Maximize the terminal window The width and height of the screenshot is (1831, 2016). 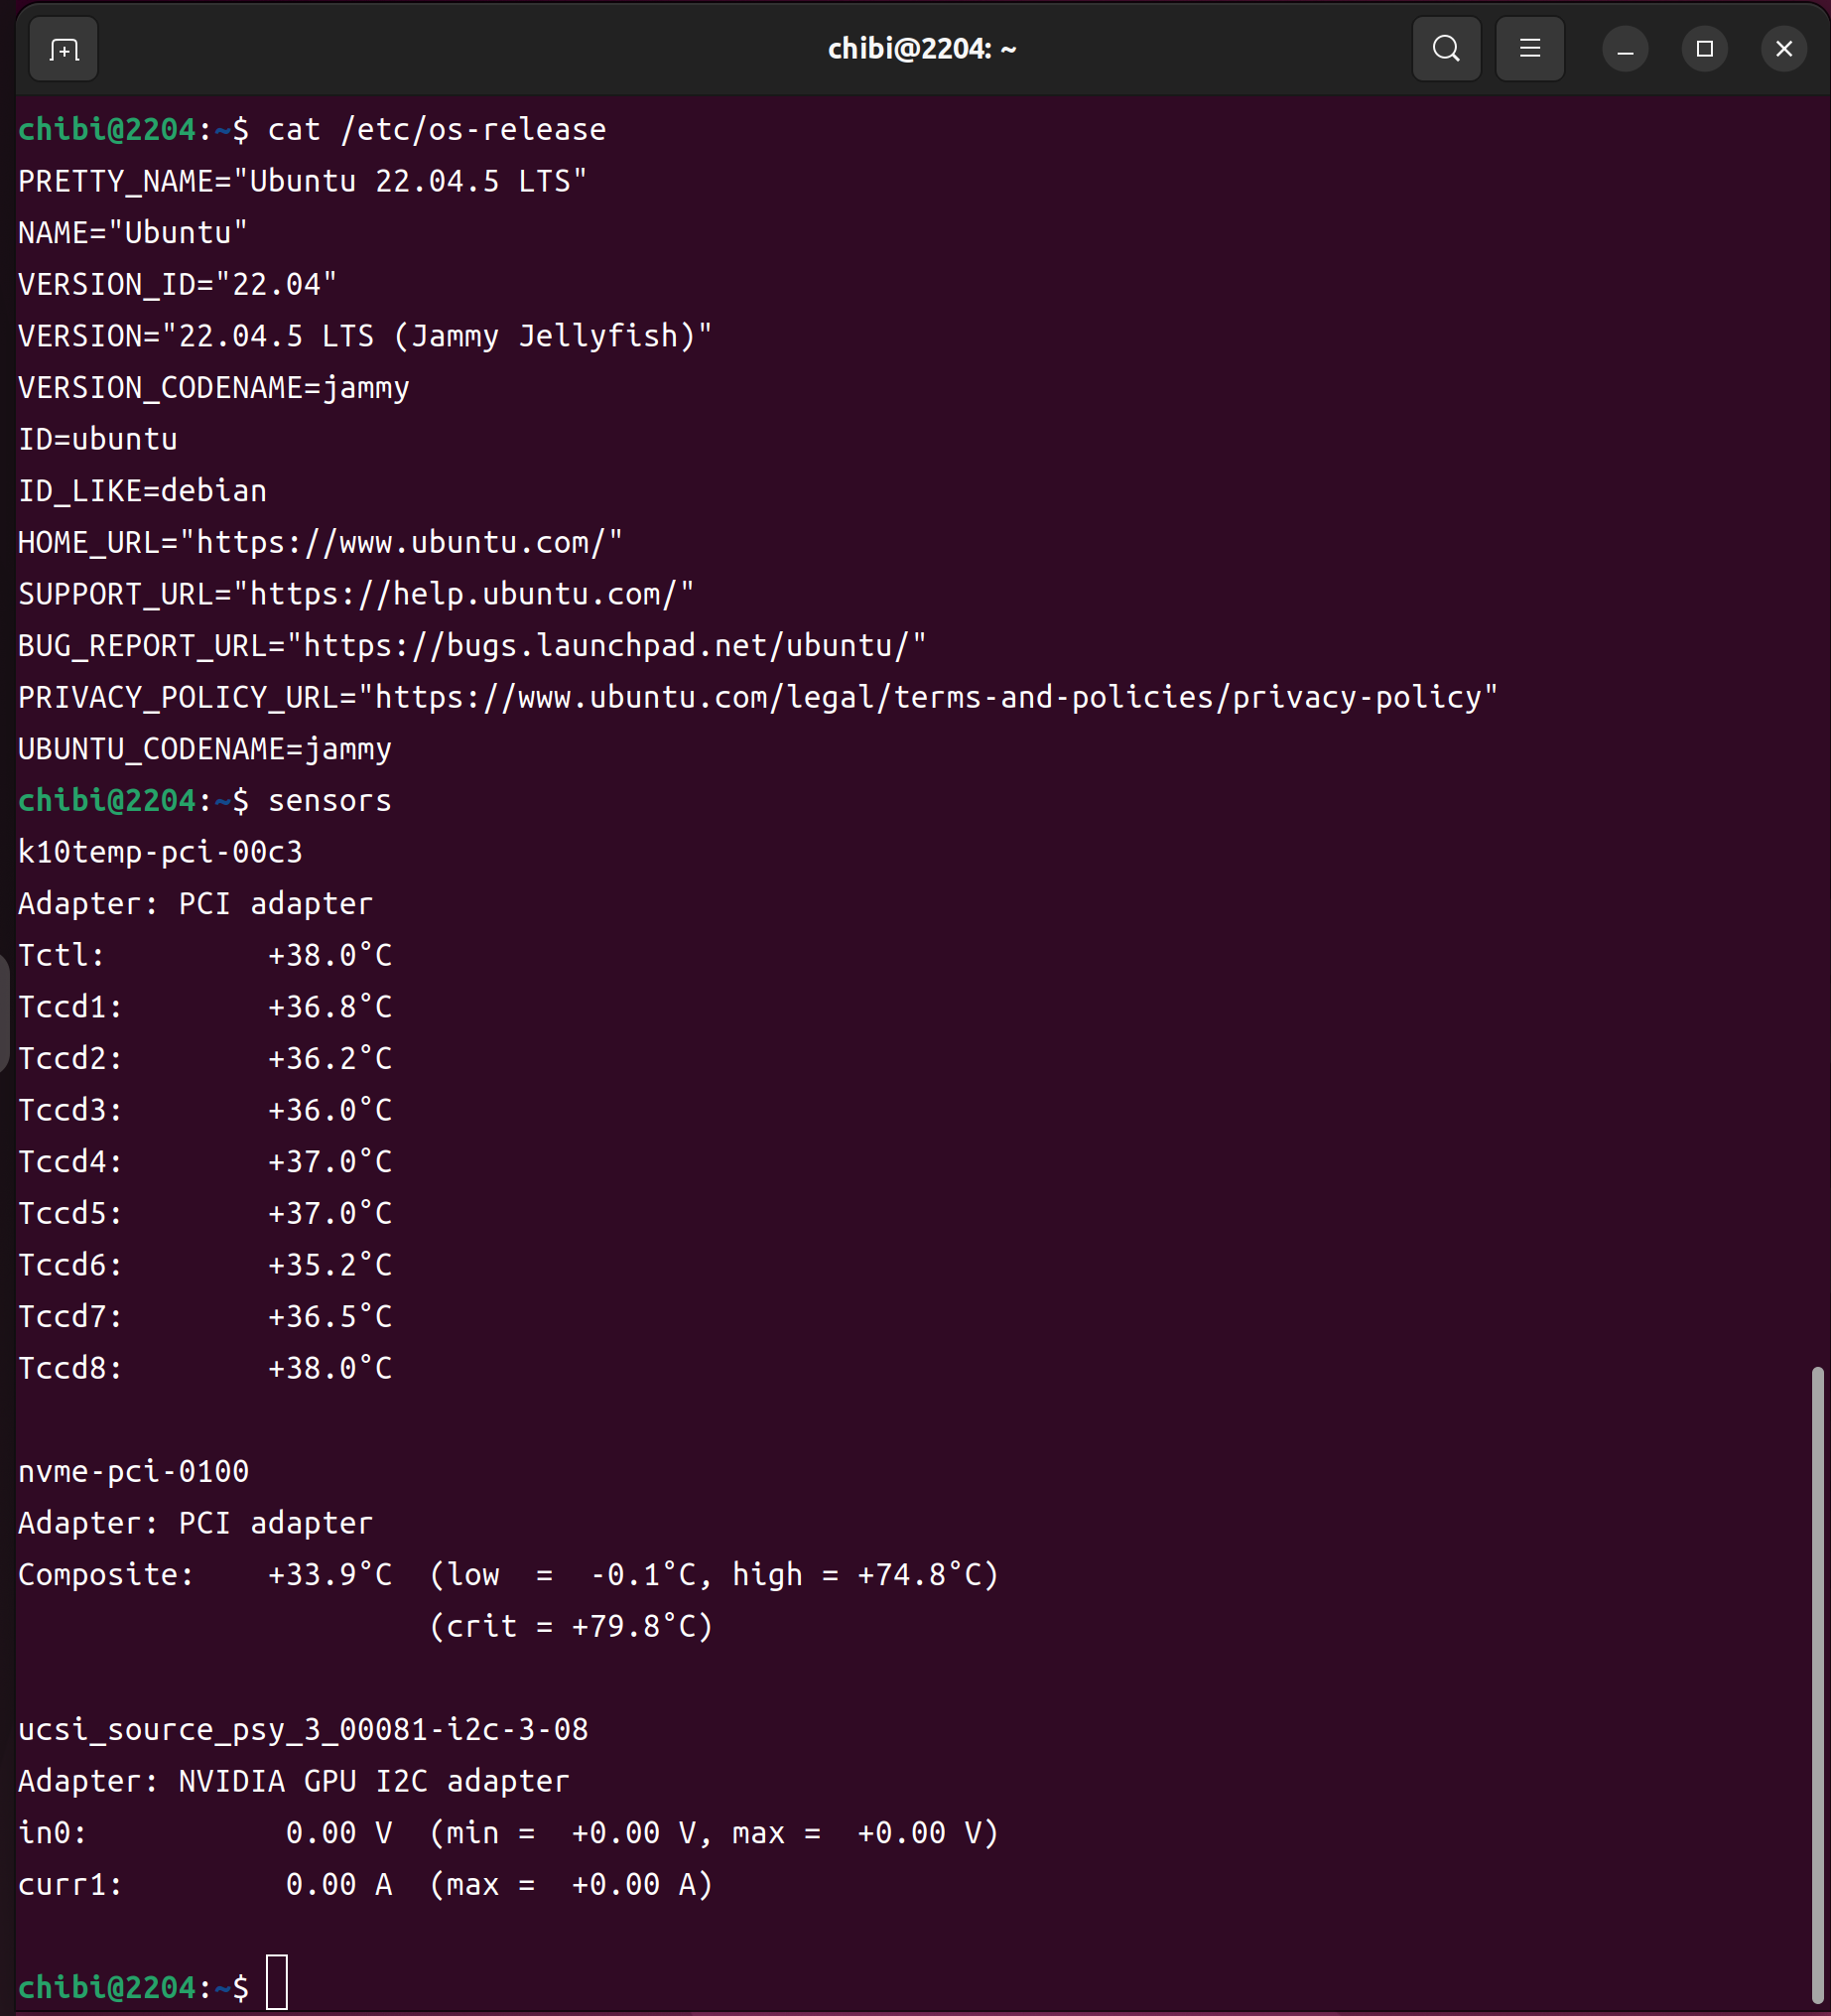(x=1704, y=49)
